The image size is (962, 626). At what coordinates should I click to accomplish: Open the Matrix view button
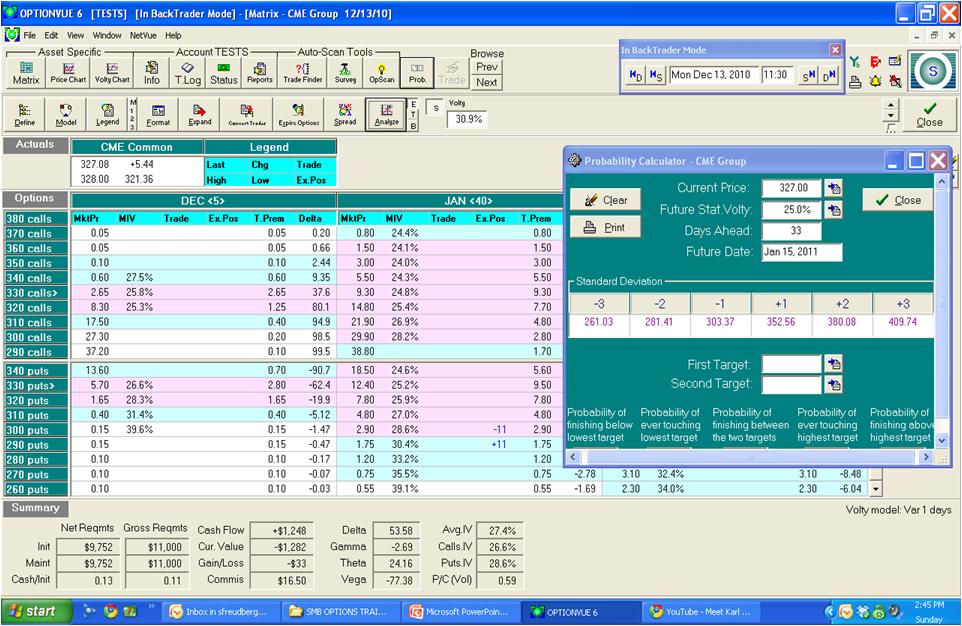tap(26, 73)
